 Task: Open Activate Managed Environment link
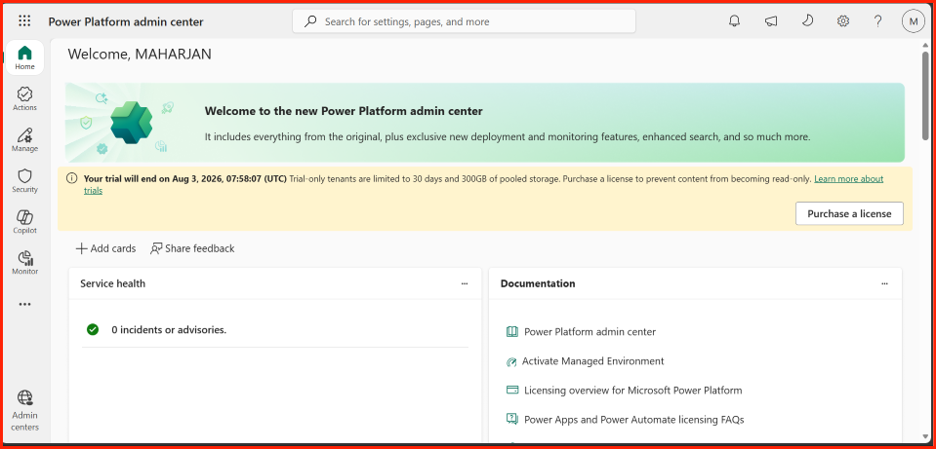pos(593,361)
